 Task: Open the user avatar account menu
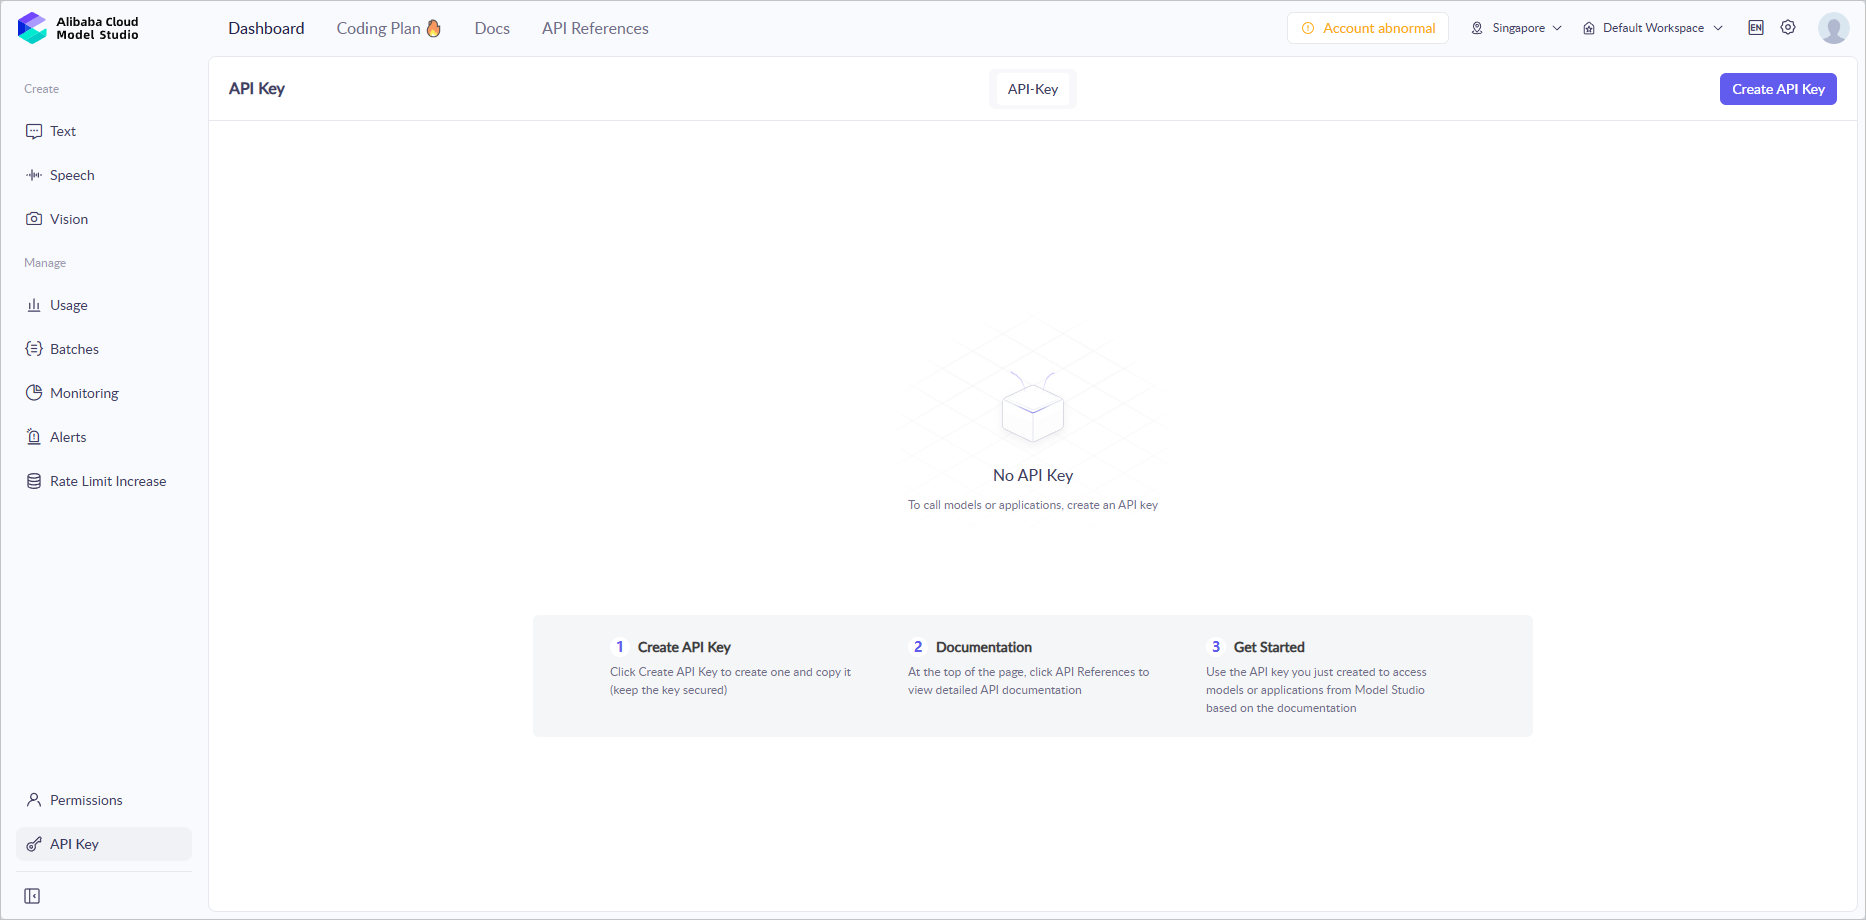[1833, 28]
